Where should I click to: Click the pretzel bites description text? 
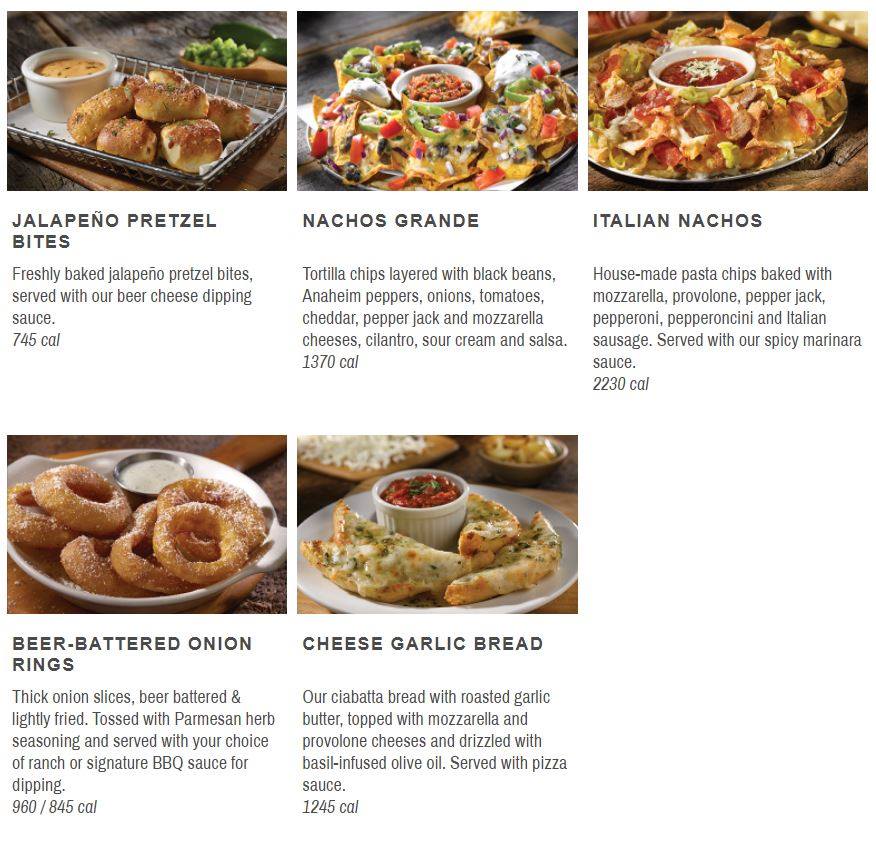click(133, 296)
